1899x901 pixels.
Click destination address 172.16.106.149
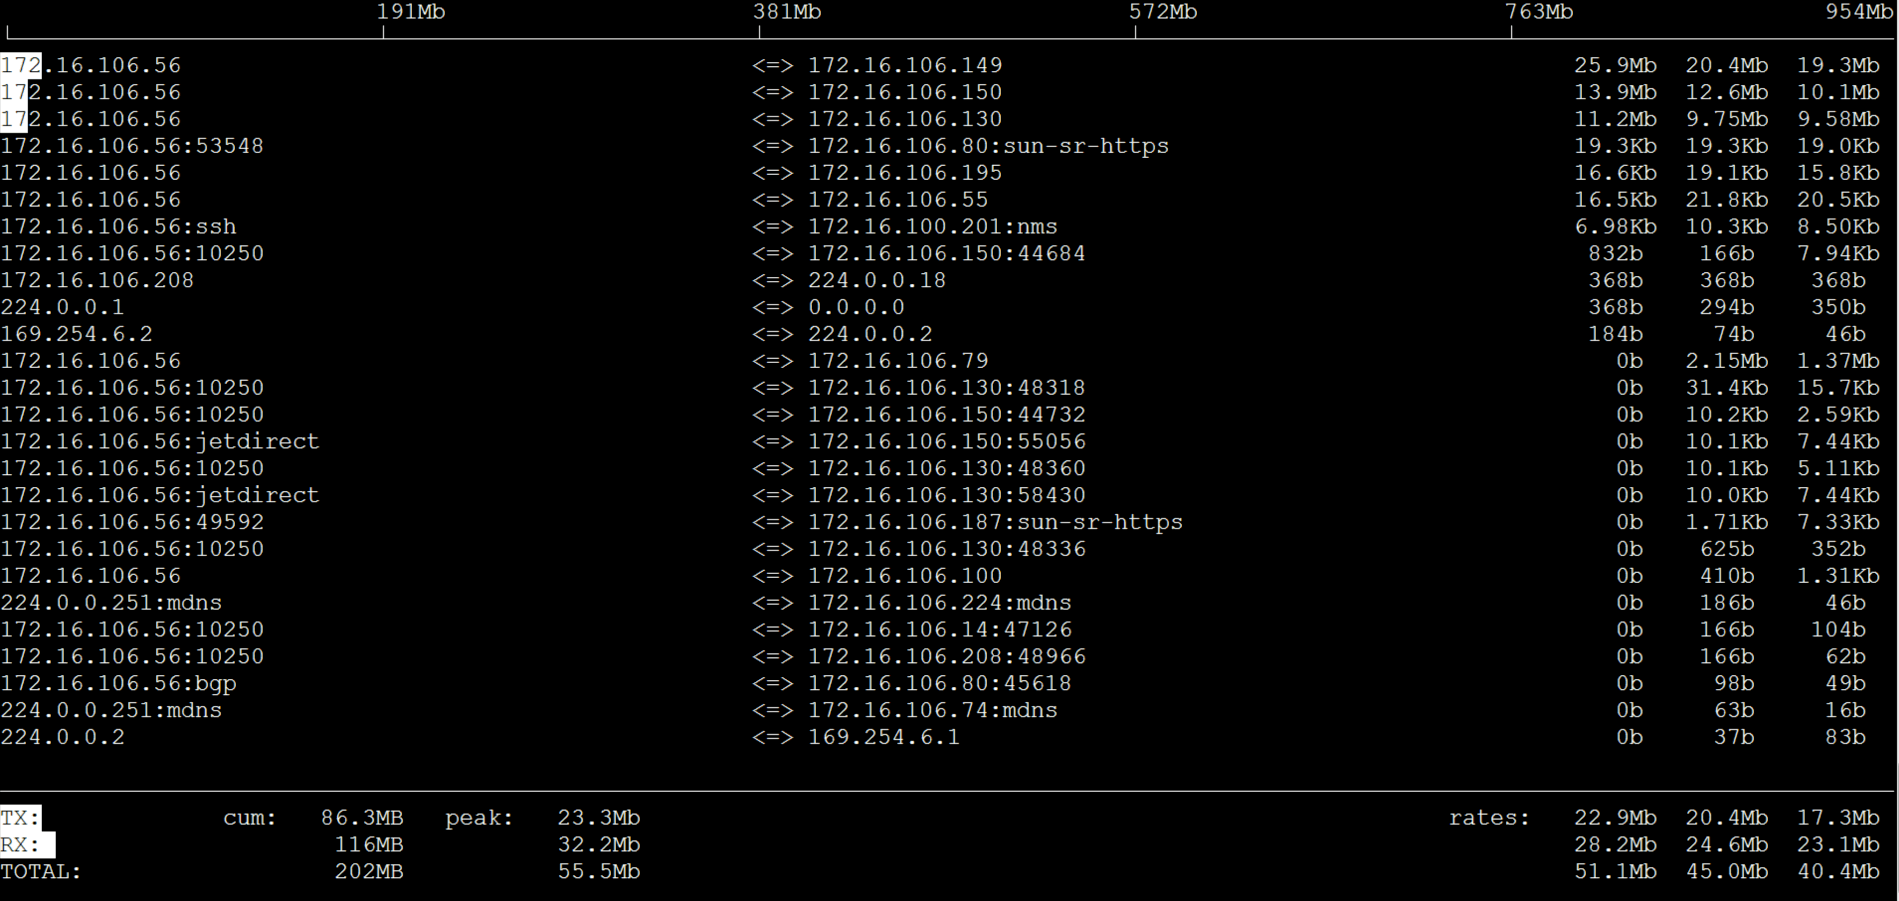tap(904, 66)
